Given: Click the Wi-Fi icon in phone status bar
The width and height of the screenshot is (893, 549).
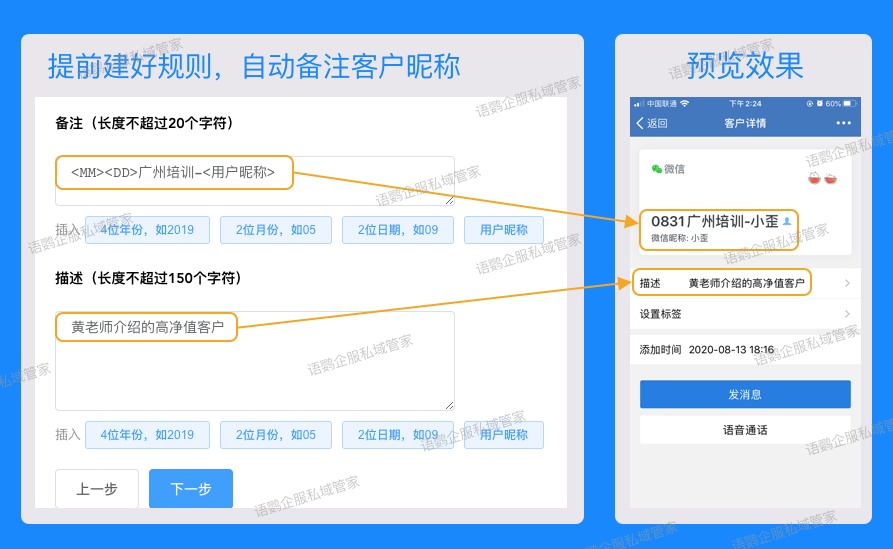Looking at the screenshot, I should coord(685,104).
